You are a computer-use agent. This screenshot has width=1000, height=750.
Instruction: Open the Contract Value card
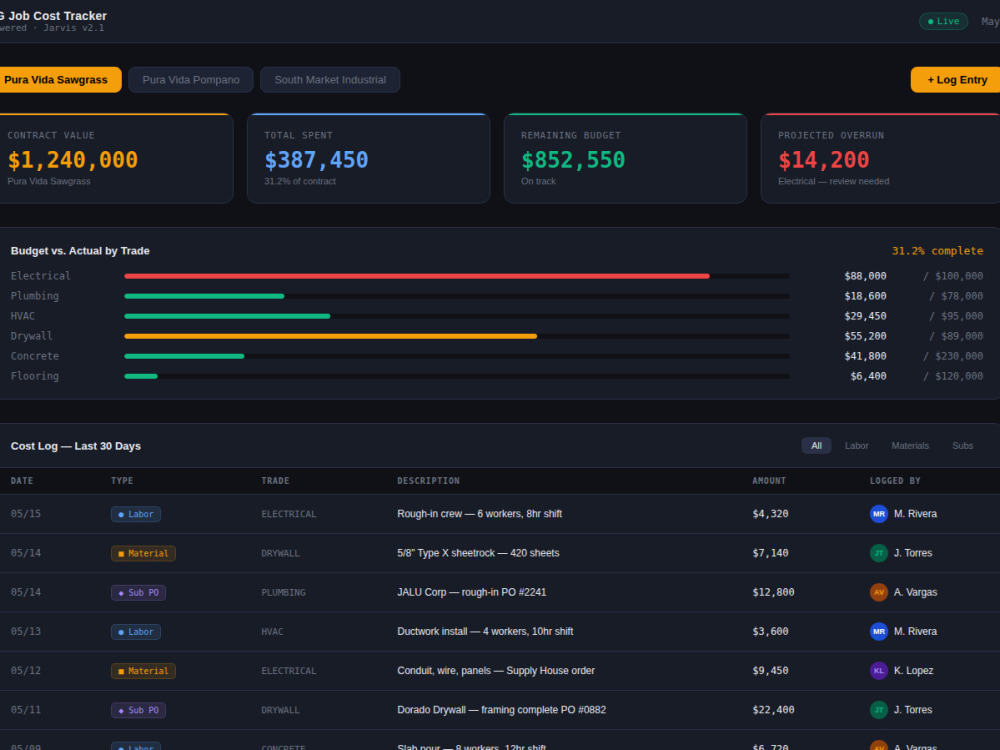[x=116, y=159]
